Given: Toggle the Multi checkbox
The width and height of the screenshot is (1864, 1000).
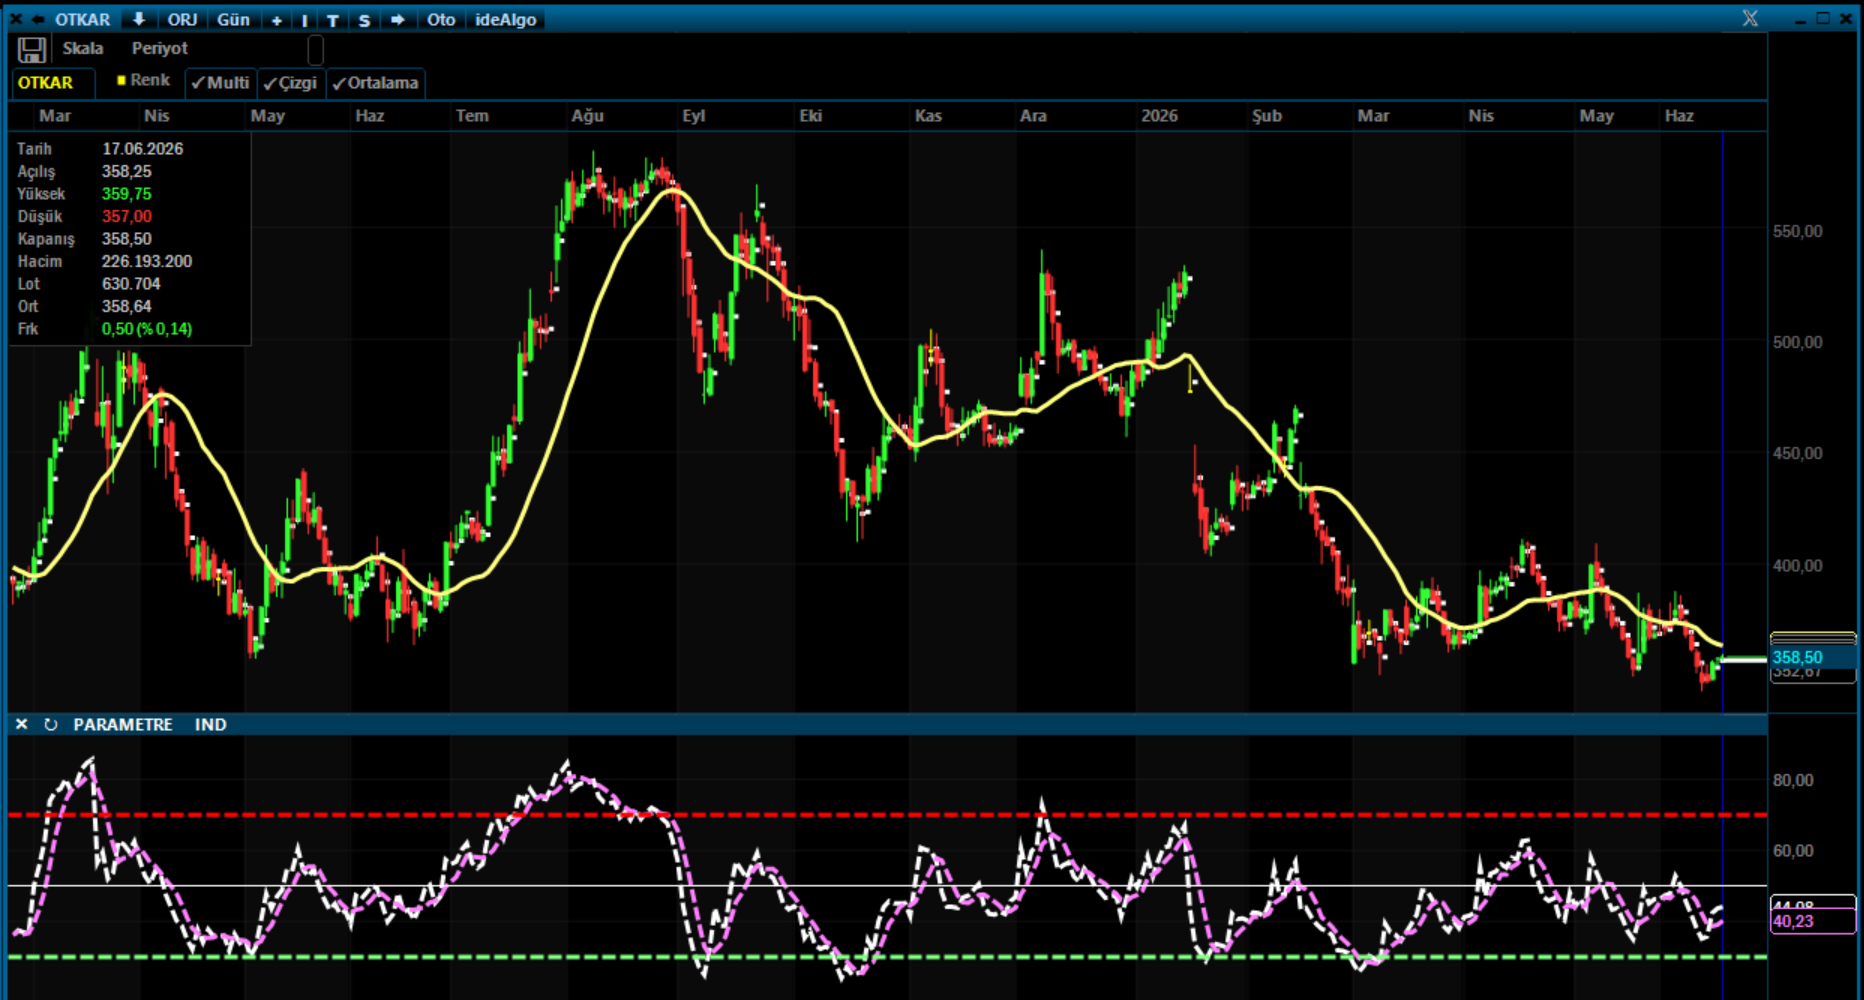Looking at the screenshot, I should 220,83.
